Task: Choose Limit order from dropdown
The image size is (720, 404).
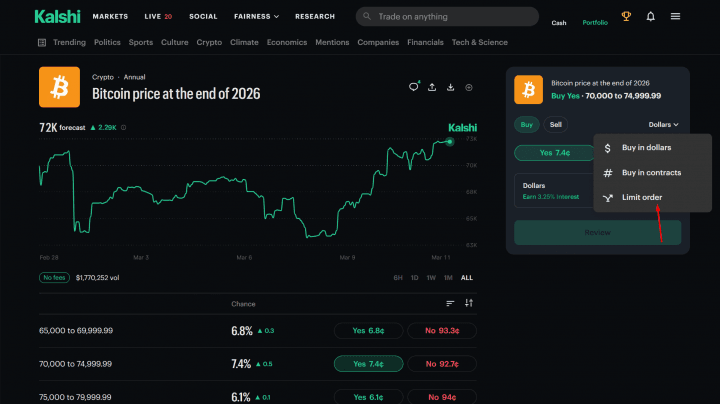Action: point(641,197)
